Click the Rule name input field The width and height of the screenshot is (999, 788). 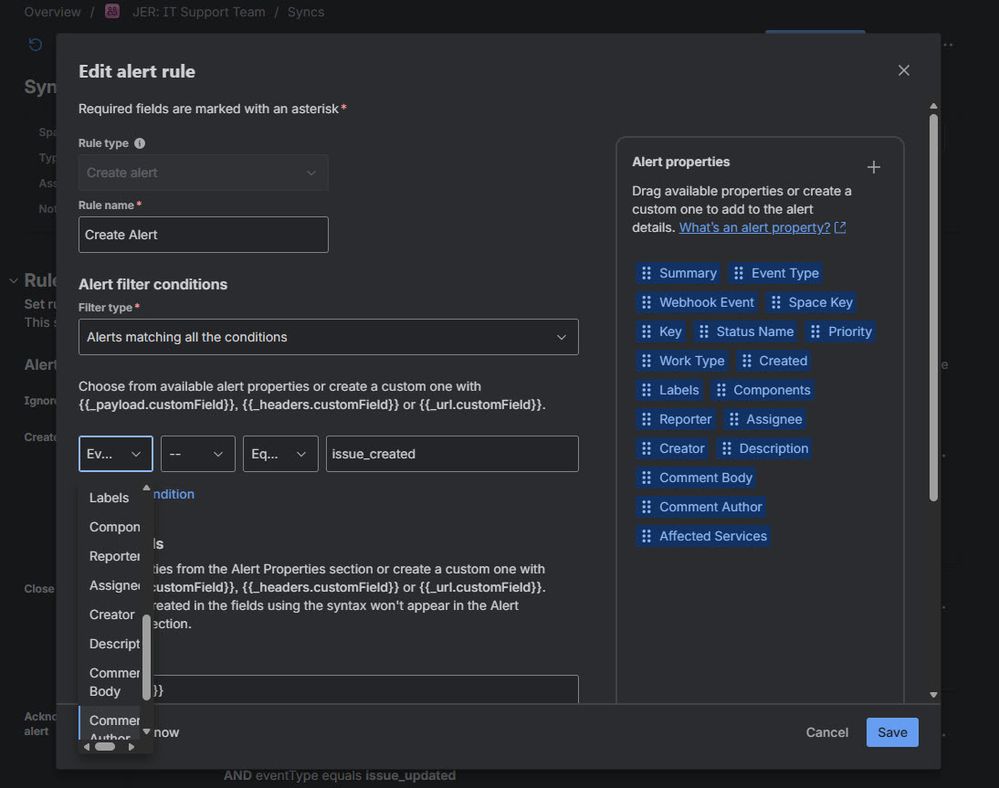click(x=203, y=234)
